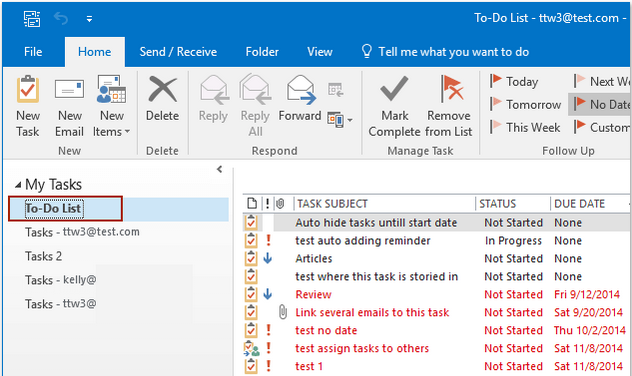The width and height of the screenshot is (632, 376).
Task: Create a New Task
Action: (x=28, y=106)
